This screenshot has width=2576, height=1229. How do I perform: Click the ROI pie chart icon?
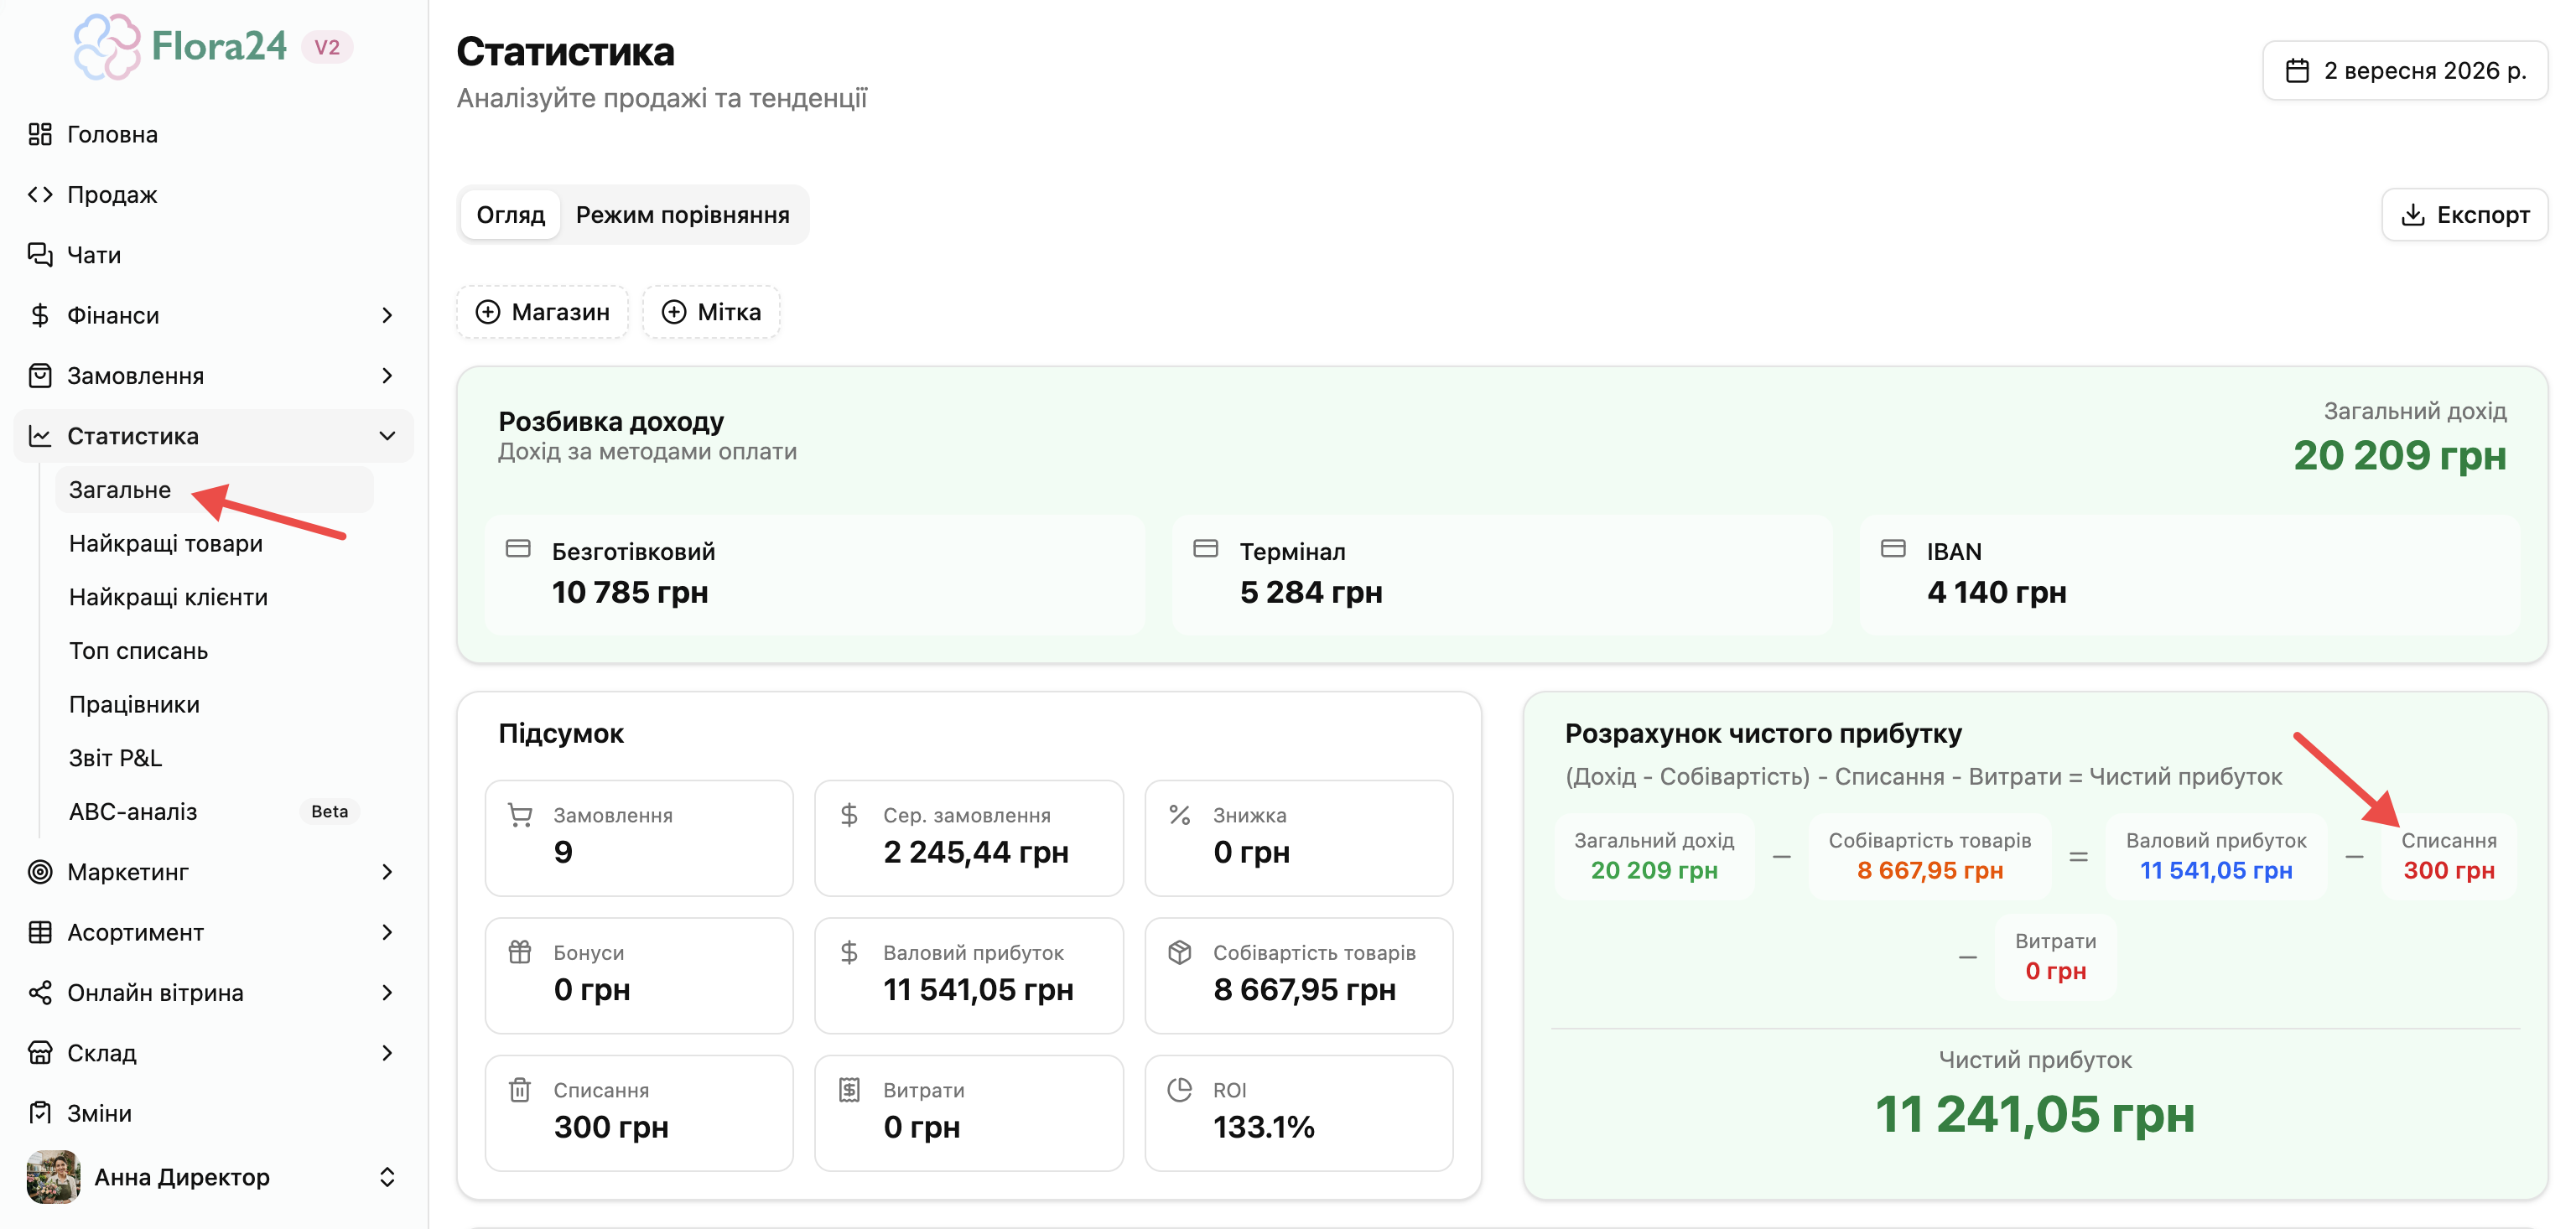click(x=1180, y=1089)
